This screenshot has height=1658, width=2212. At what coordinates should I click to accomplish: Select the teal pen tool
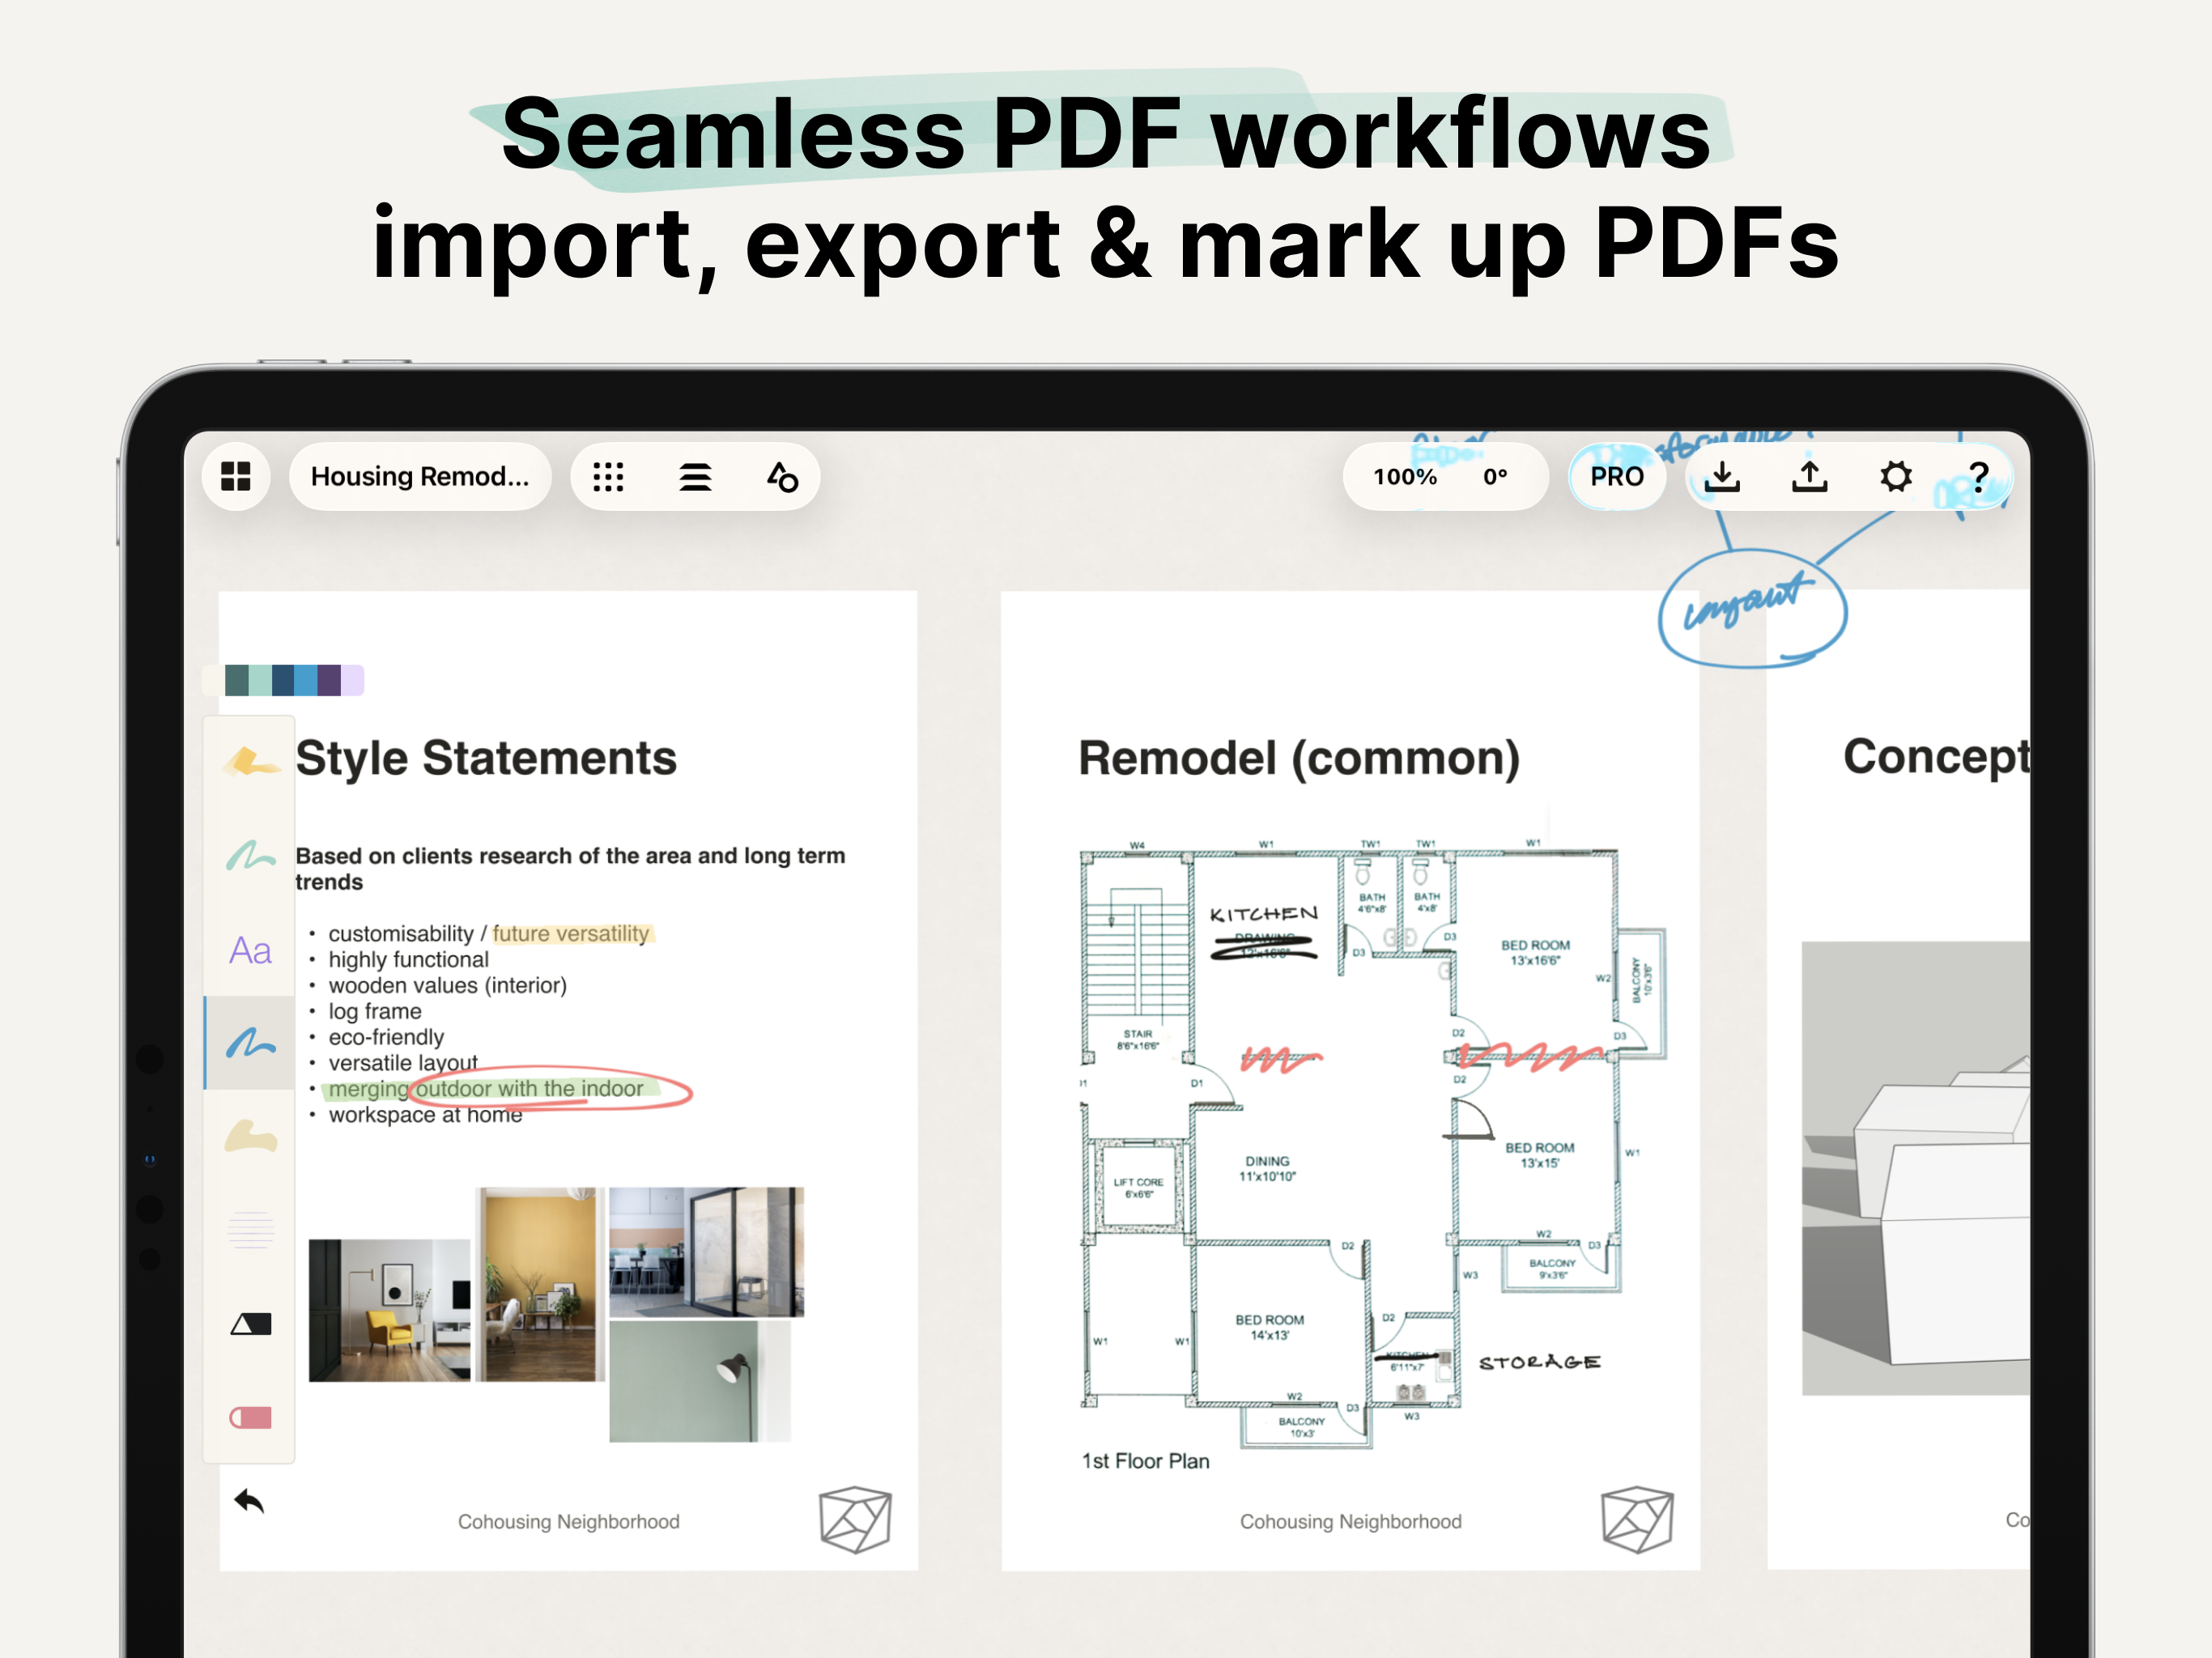[250, 856]
